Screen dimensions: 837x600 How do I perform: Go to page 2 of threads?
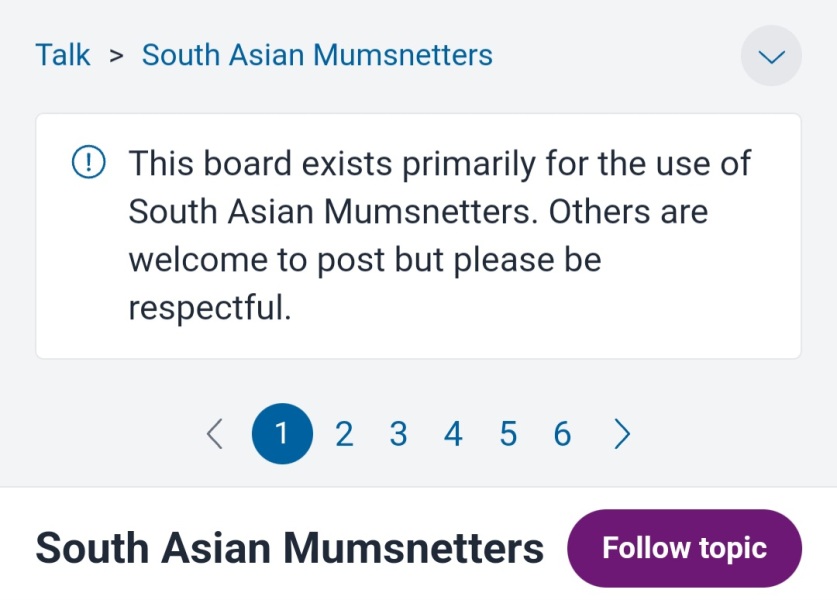[344, 434]
